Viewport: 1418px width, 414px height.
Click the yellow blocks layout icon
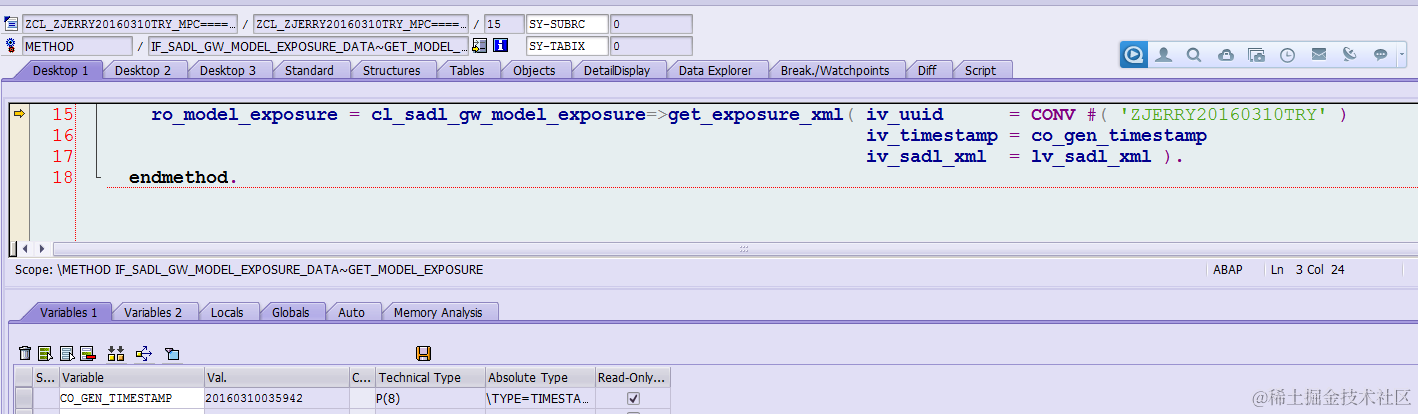[x=115, y=353]
